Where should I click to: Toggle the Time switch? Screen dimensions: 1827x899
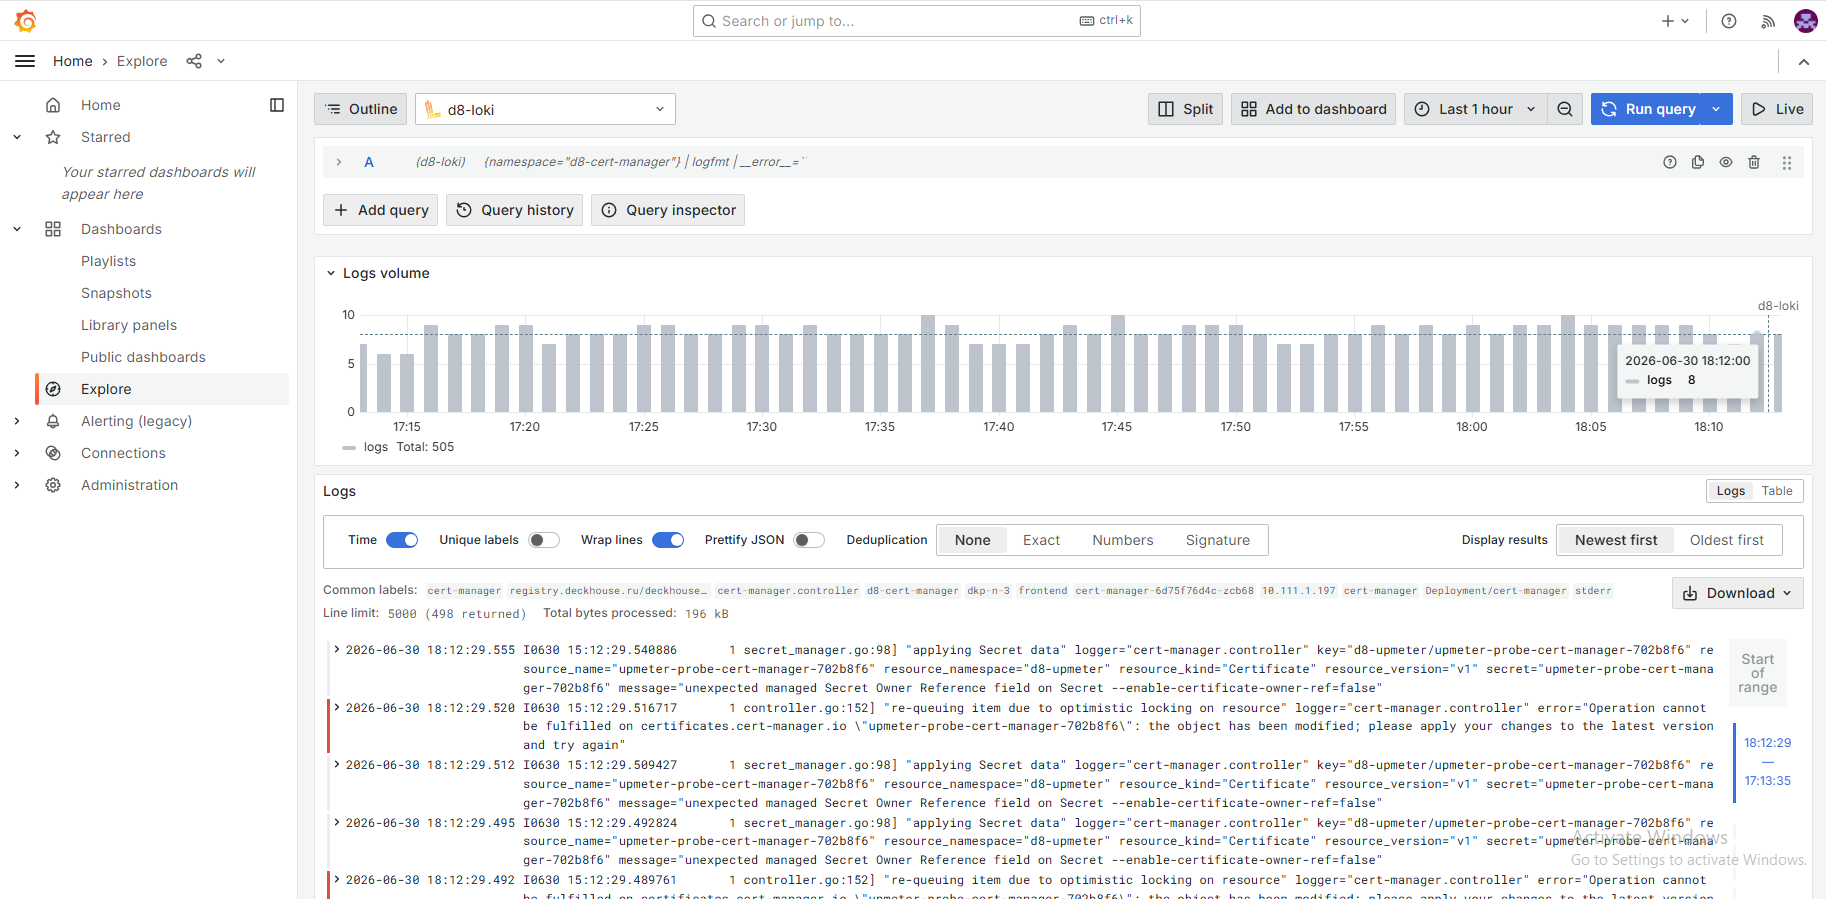(402, 540)
